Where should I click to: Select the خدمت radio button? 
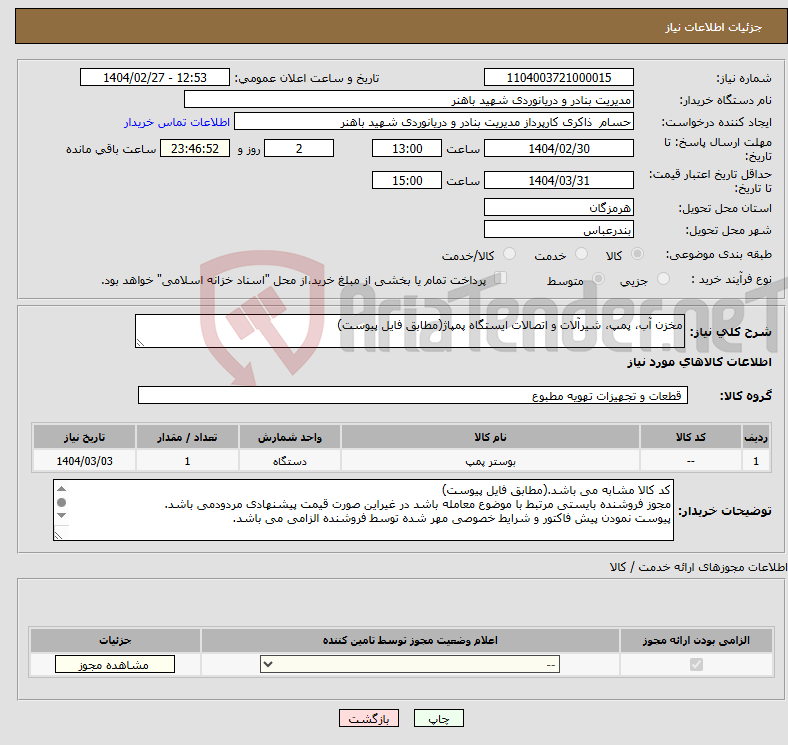pyautogui.click(x=581, y=254)
